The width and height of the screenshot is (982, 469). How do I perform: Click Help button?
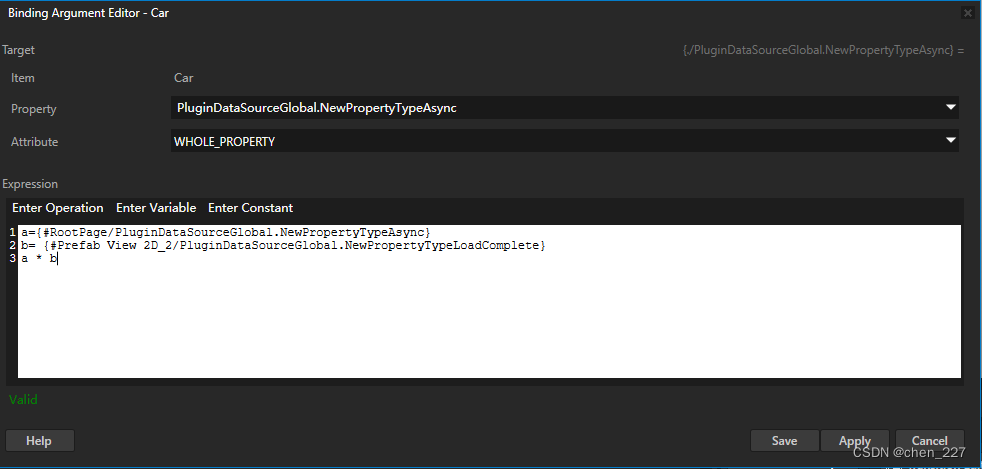(x=39, y=441)
